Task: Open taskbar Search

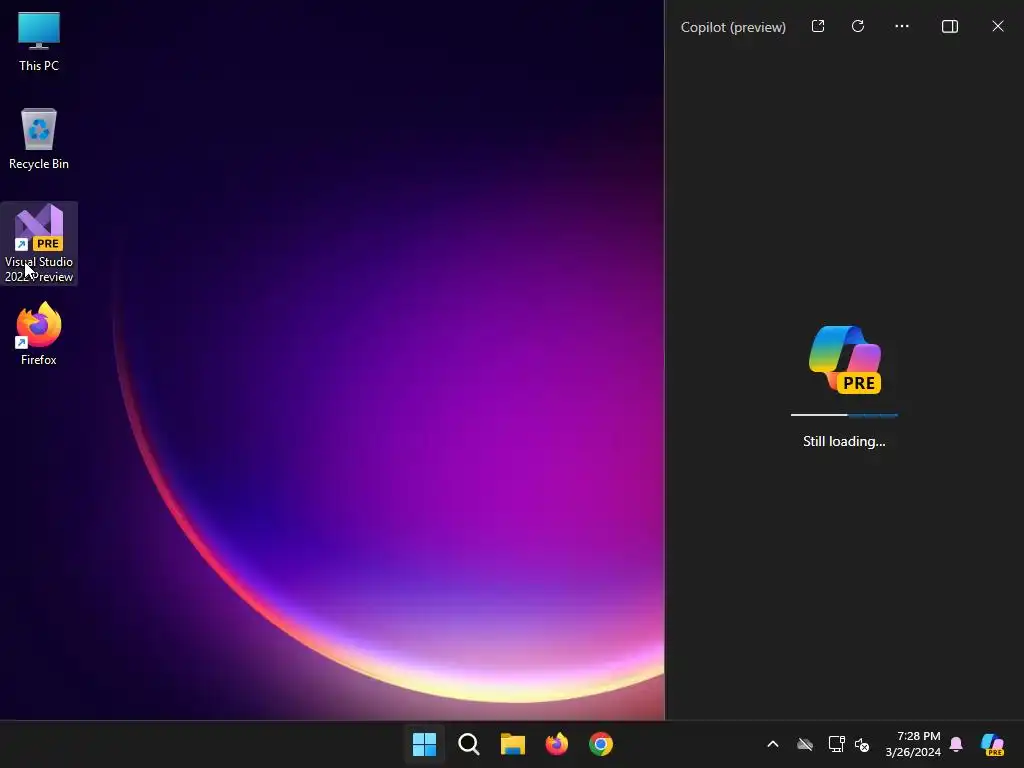Action: 469,744
